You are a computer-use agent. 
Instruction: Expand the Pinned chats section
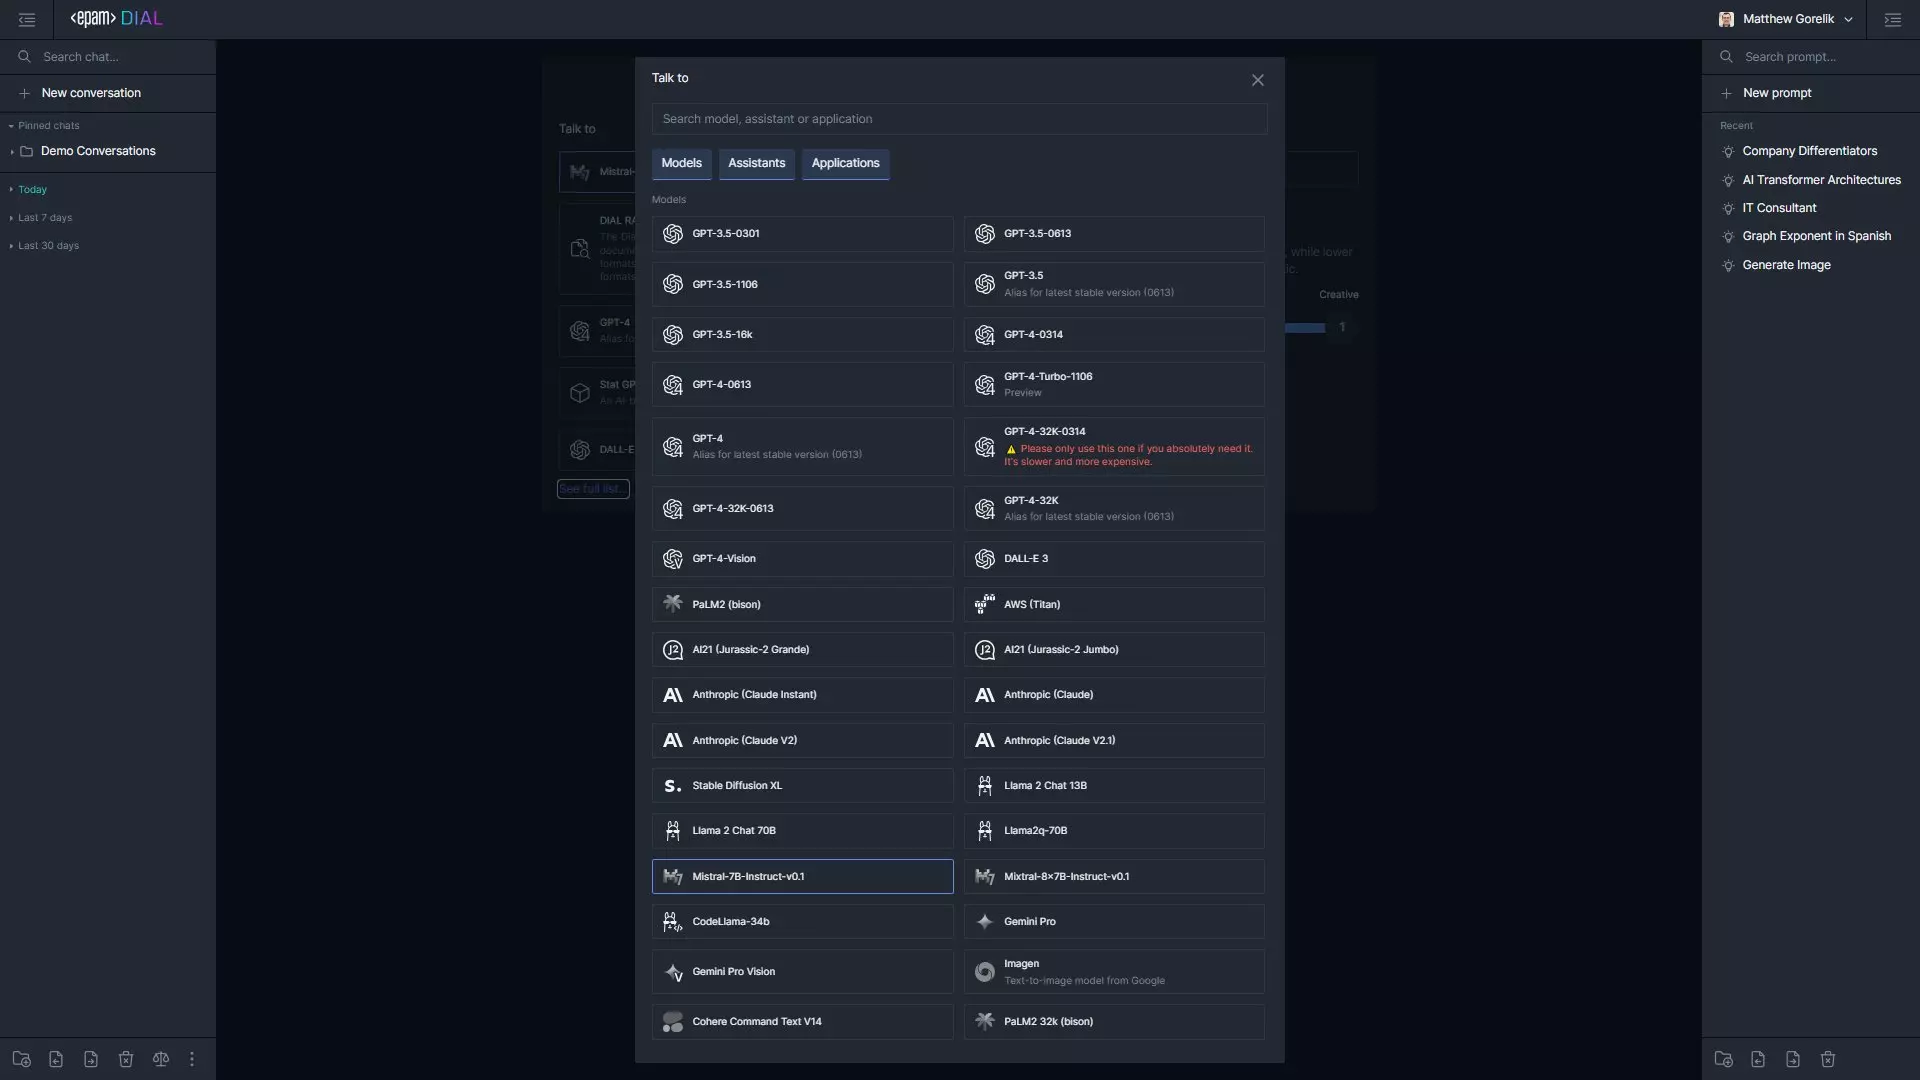click(48, 126)
